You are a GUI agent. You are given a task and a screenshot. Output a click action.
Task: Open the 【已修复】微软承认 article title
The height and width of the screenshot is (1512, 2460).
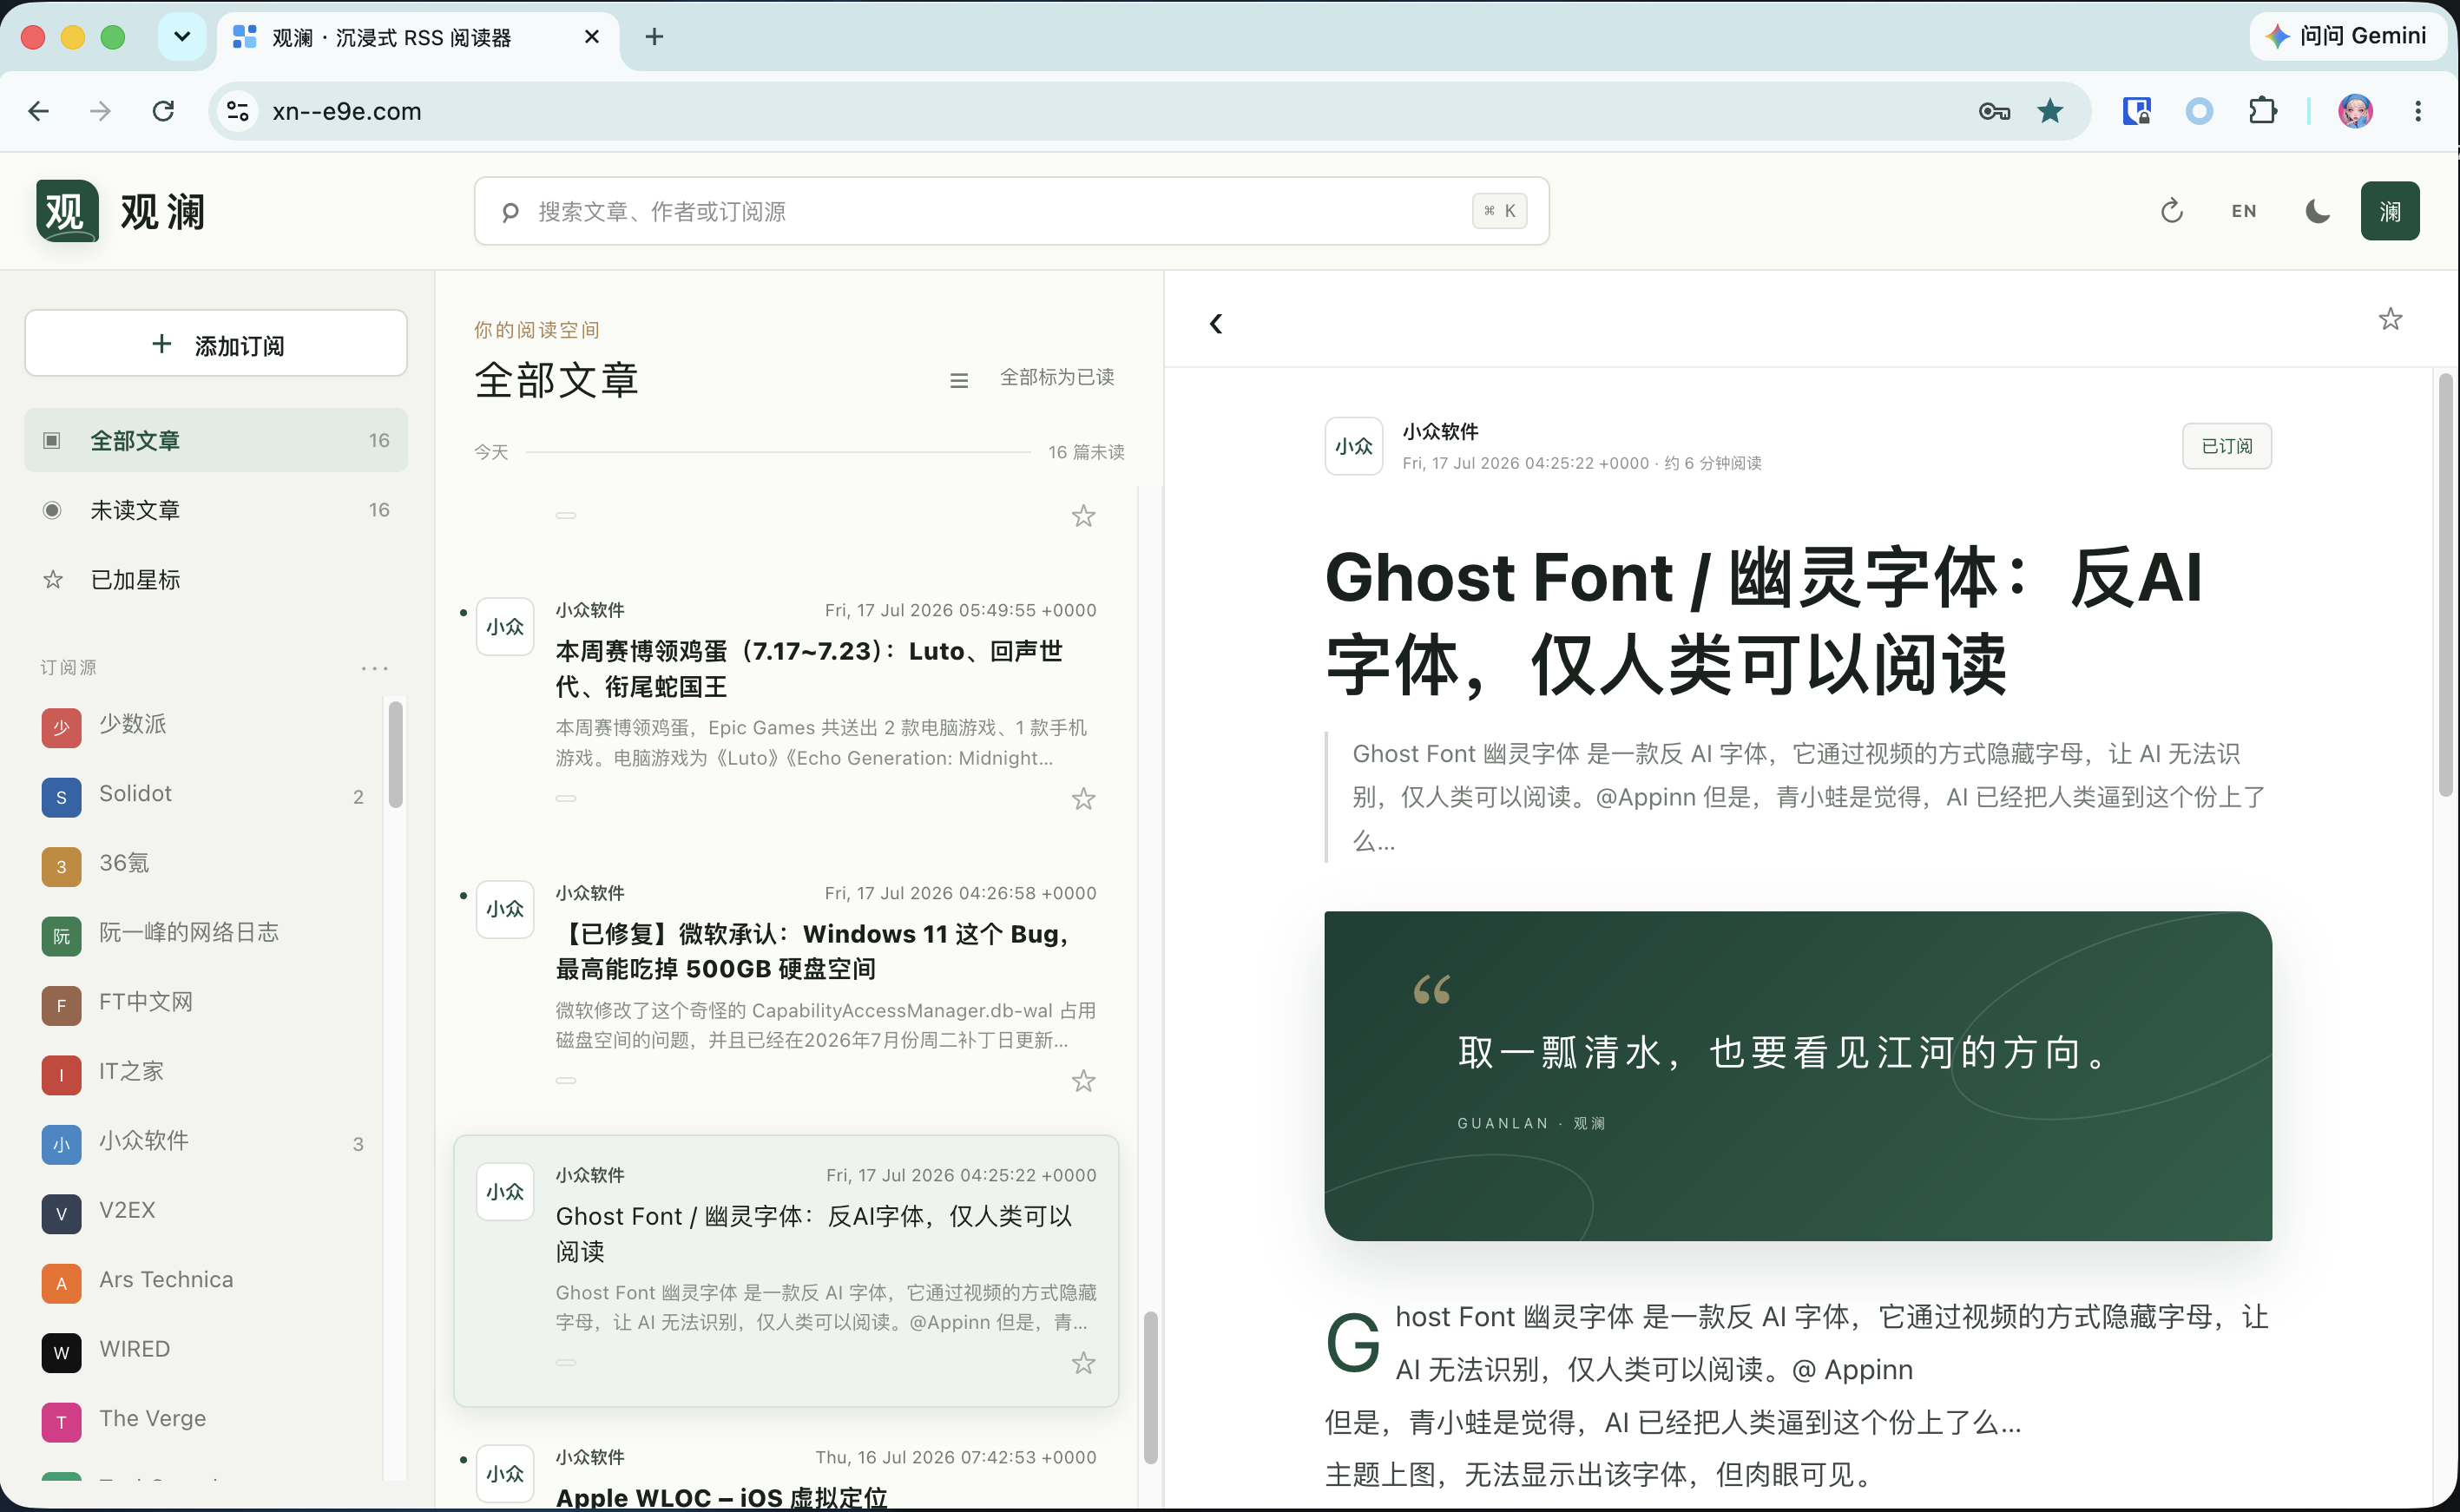point(812,951)
